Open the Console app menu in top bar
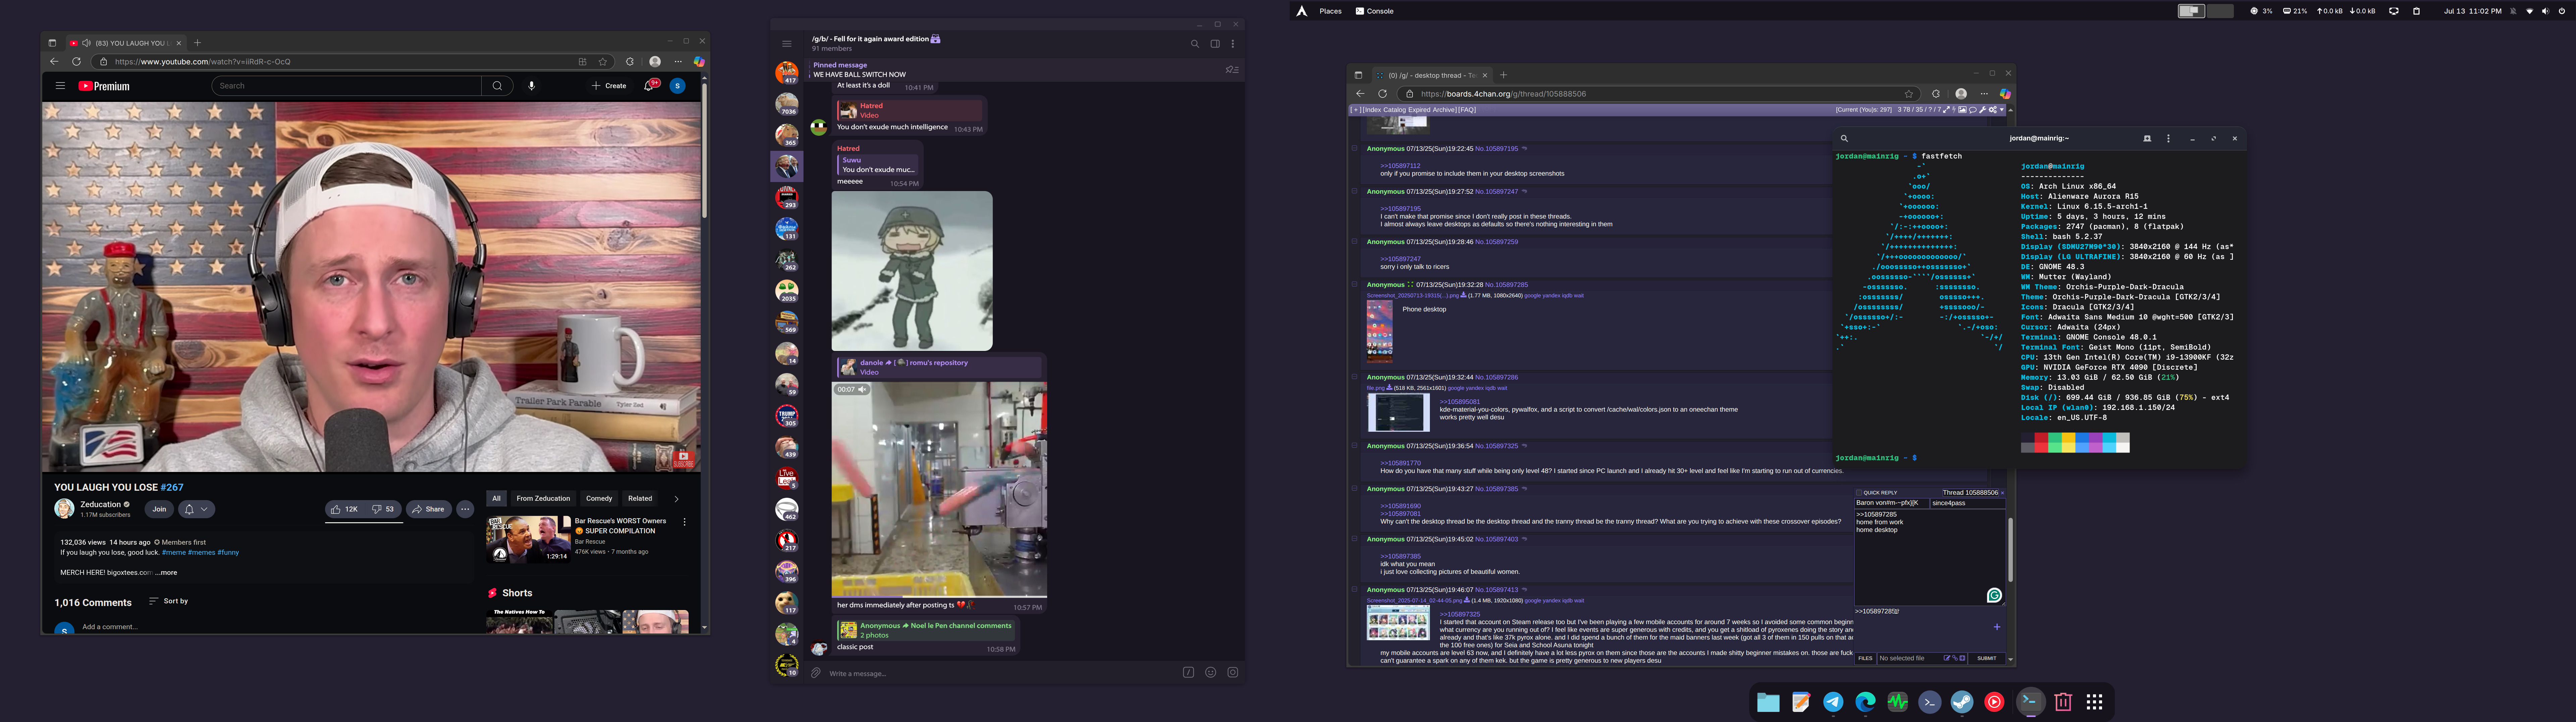Viewport: 2576px width, 722px height. 1375,11
